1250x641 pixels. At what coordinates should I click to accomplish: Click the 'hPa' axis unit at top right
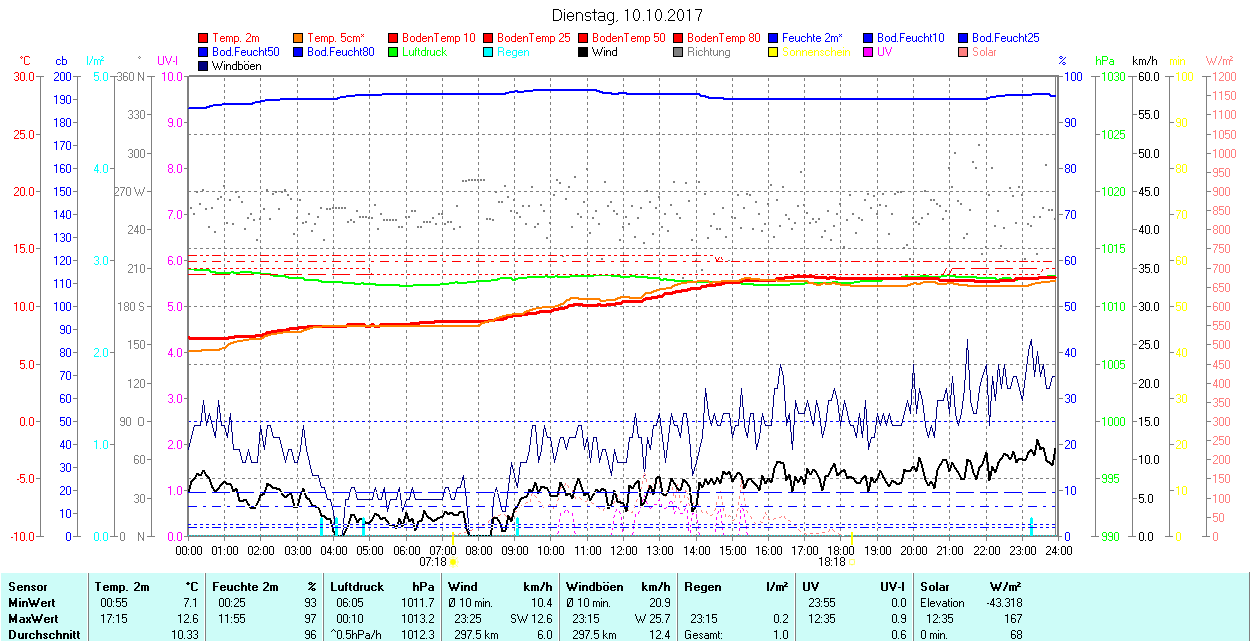1105,61
